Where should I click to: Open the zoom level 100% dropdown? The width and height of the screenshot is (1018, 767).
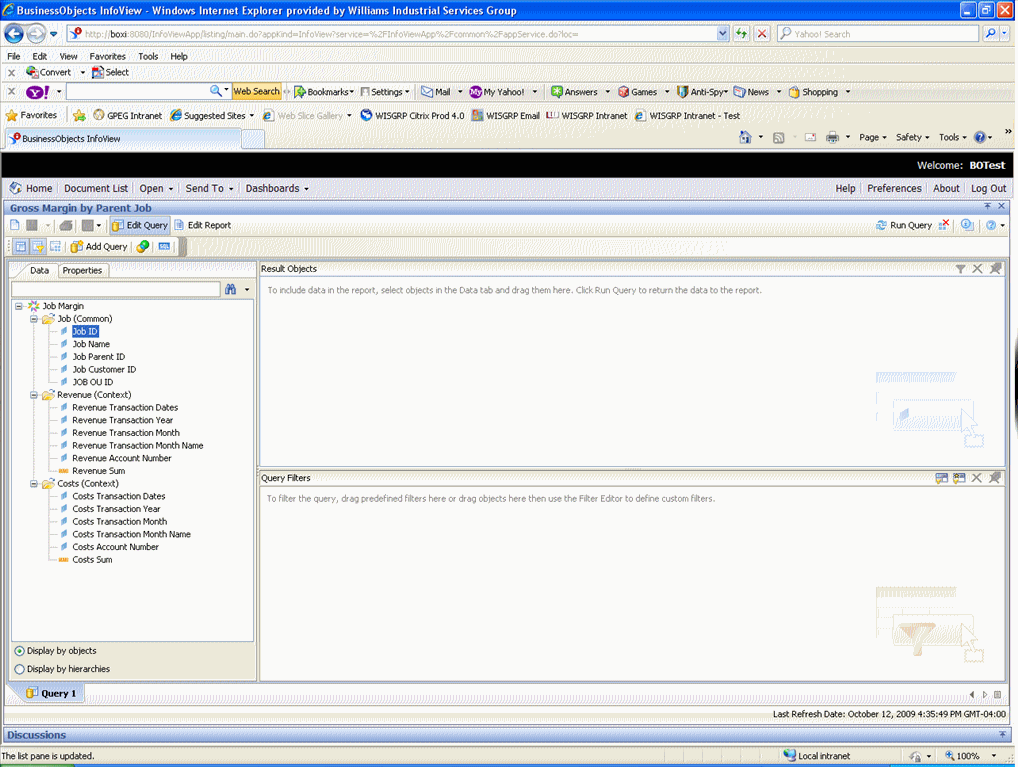pos(994,756)
